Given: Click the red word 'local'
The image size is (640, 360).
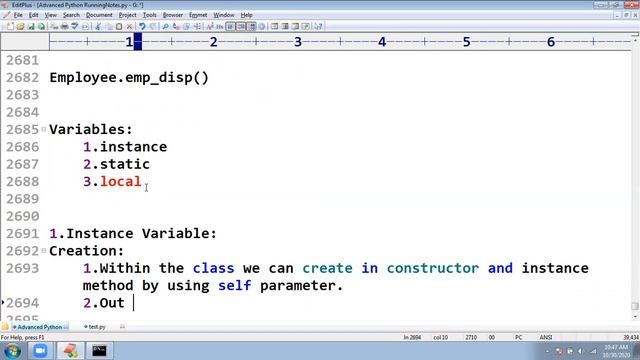Looking at the screenshot, I should (120, 181).
